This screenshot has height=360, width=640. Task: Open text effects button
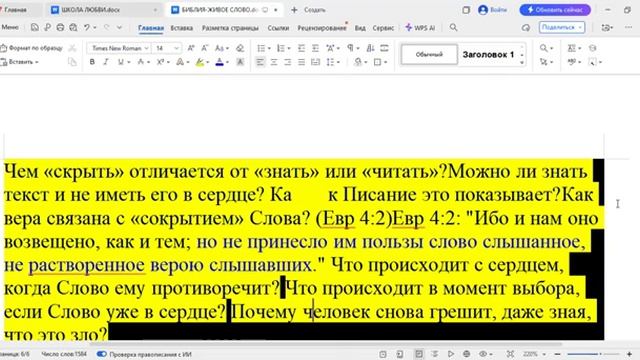[x=180, y=62]
